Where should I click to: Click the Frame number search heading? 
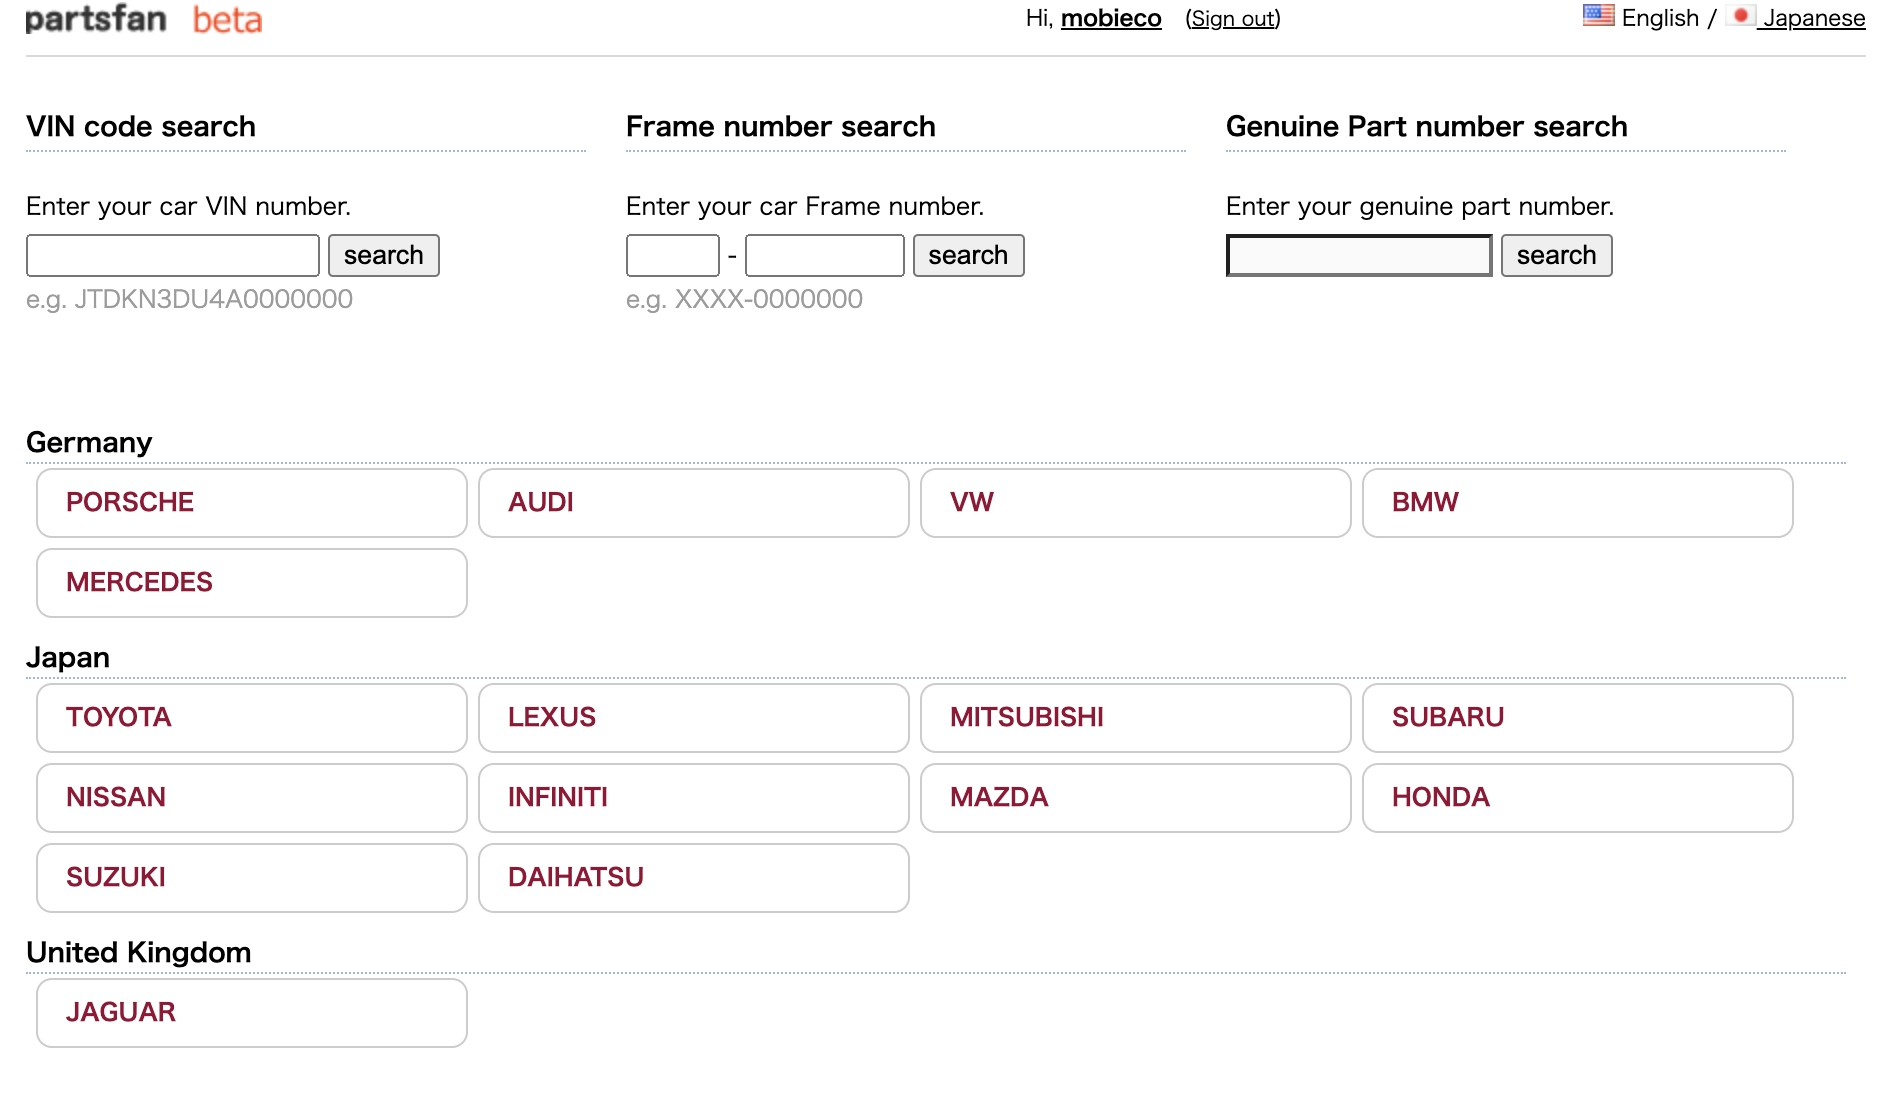pyautogui.click(x=781, y=127)
